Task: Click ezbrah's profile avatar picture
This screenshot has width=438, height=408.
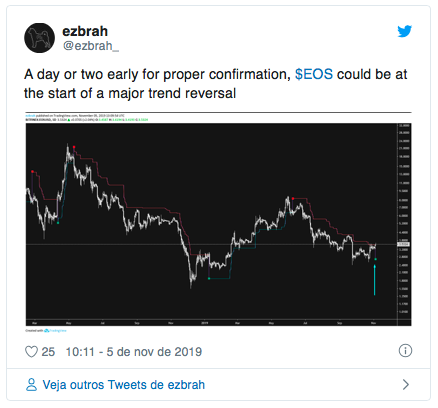Action: pyautogui.click(x=39, y=38)
